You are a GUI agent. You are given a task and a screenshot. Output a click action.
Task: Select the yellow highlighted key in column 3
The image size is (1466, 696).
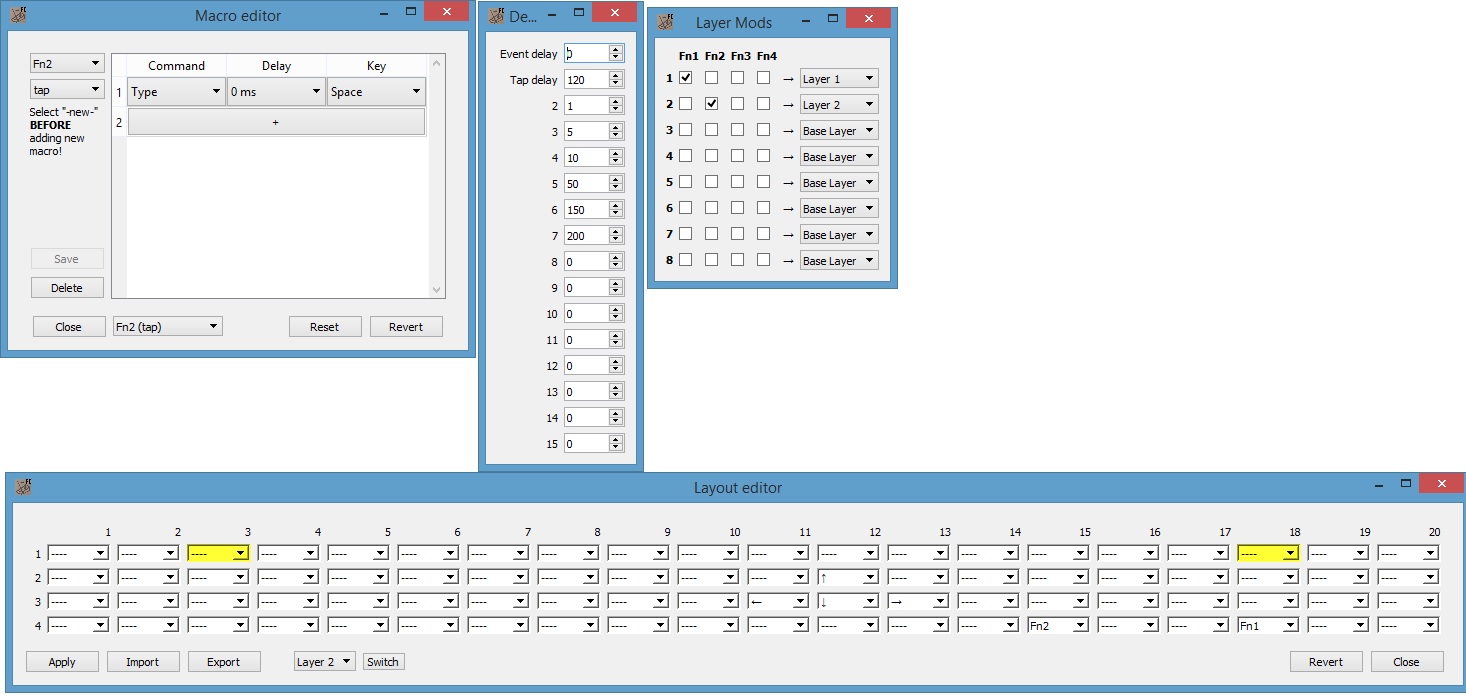pos(218,553)
